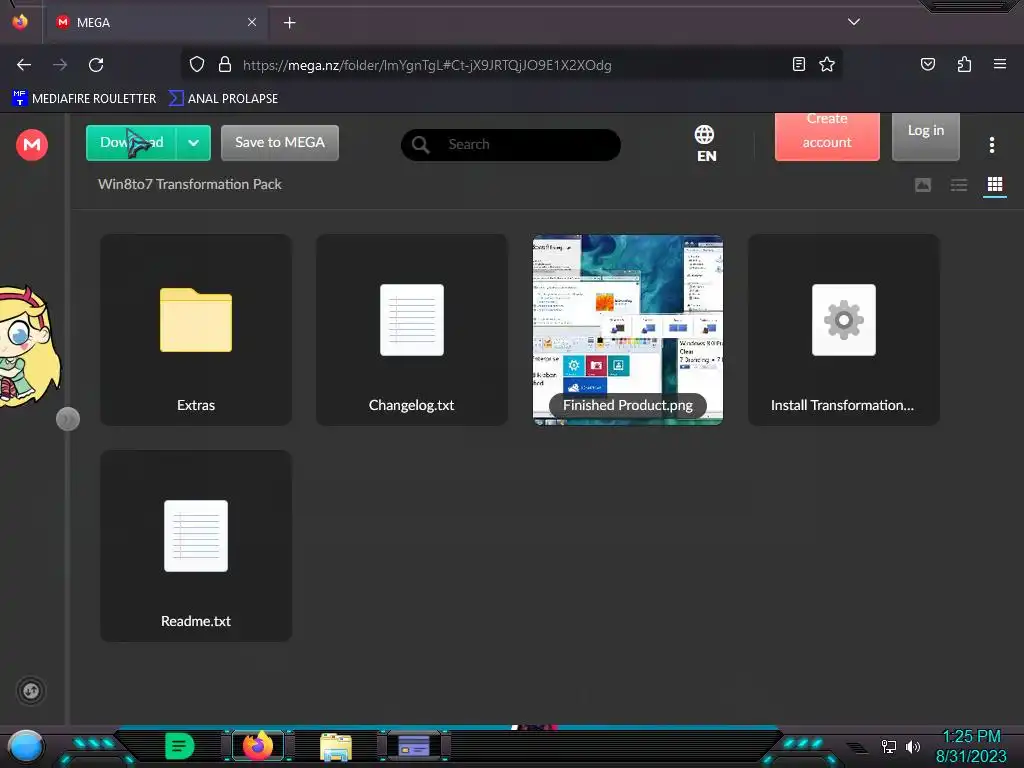Click the volume speaker tray icon
The height and width of the screenshot is (768, 1024).
912,746
